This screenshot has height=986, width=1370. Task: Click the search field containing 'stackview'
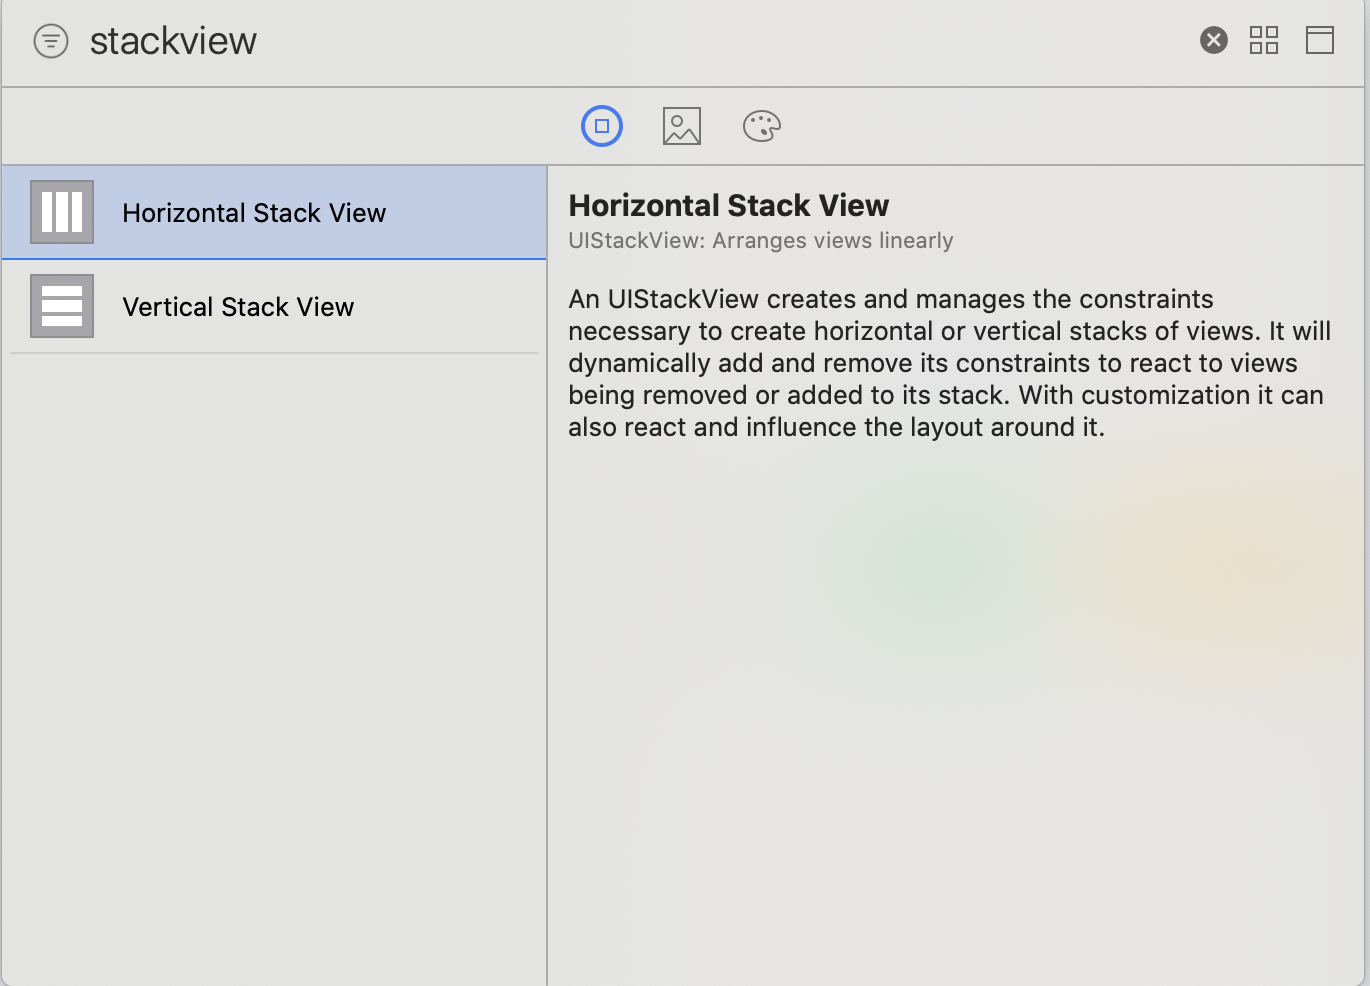635,41
